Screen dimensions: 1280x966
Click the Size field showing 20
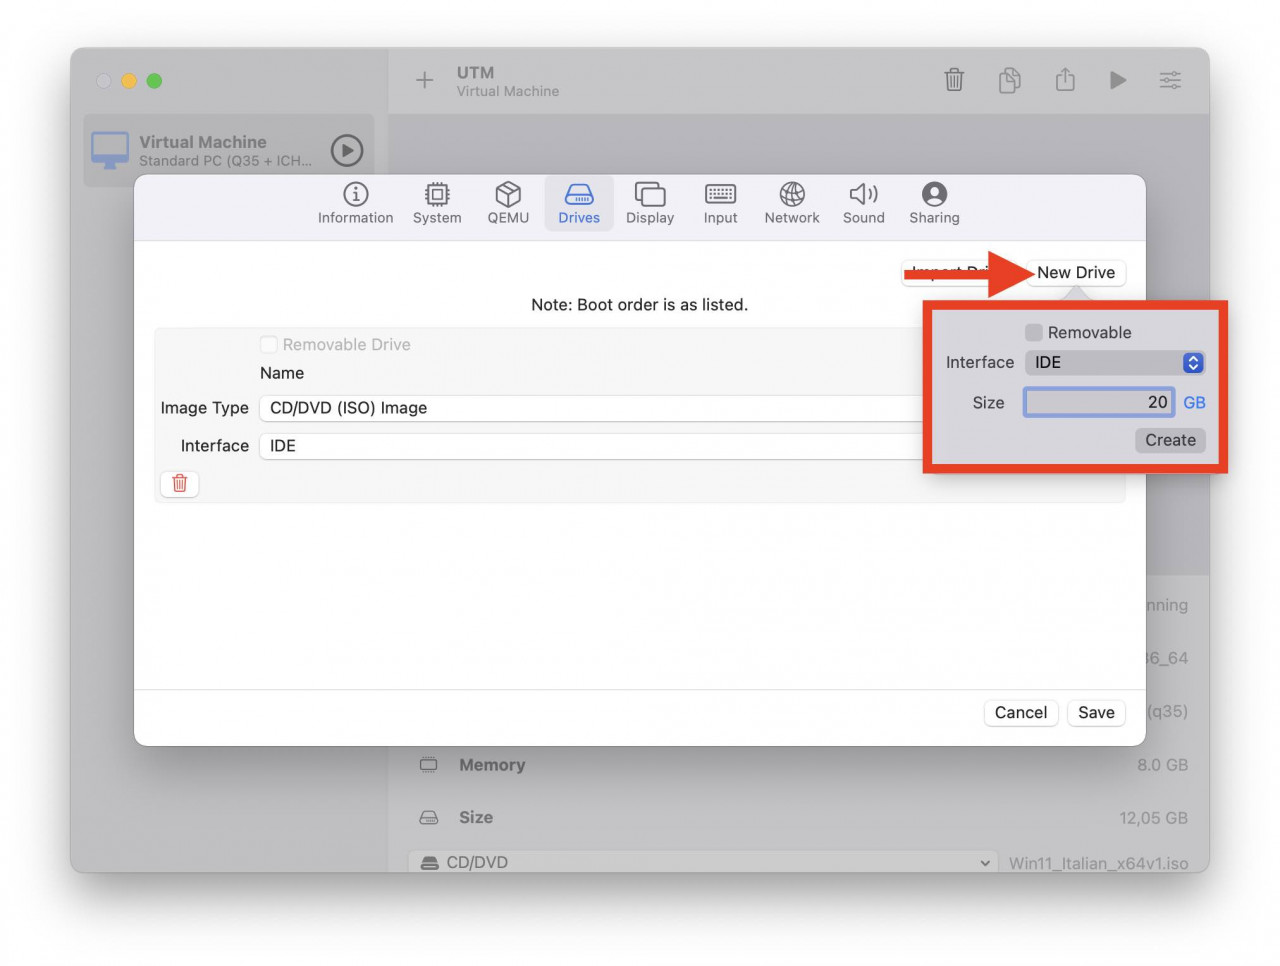(1099, 402)
